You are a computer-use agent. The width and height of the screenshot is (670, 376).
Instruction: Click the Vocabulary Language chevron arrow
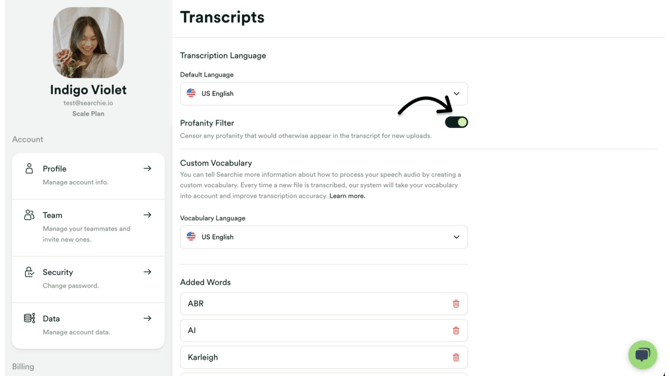coord(456,237)
